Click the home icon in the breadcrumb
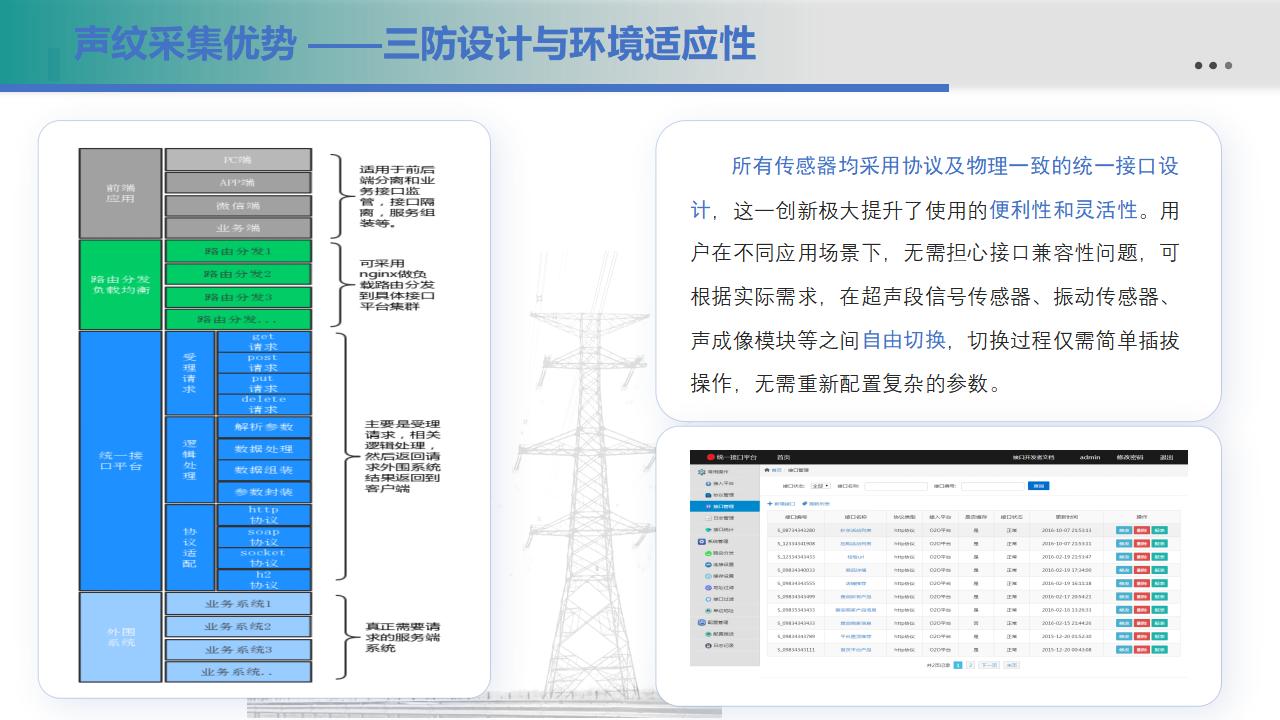 click(767, 469)
